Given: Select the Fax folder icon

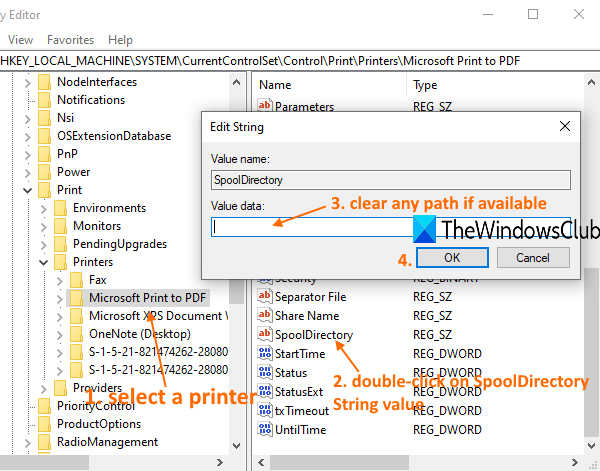Looking at the screenshot, I should pos(77,280).
